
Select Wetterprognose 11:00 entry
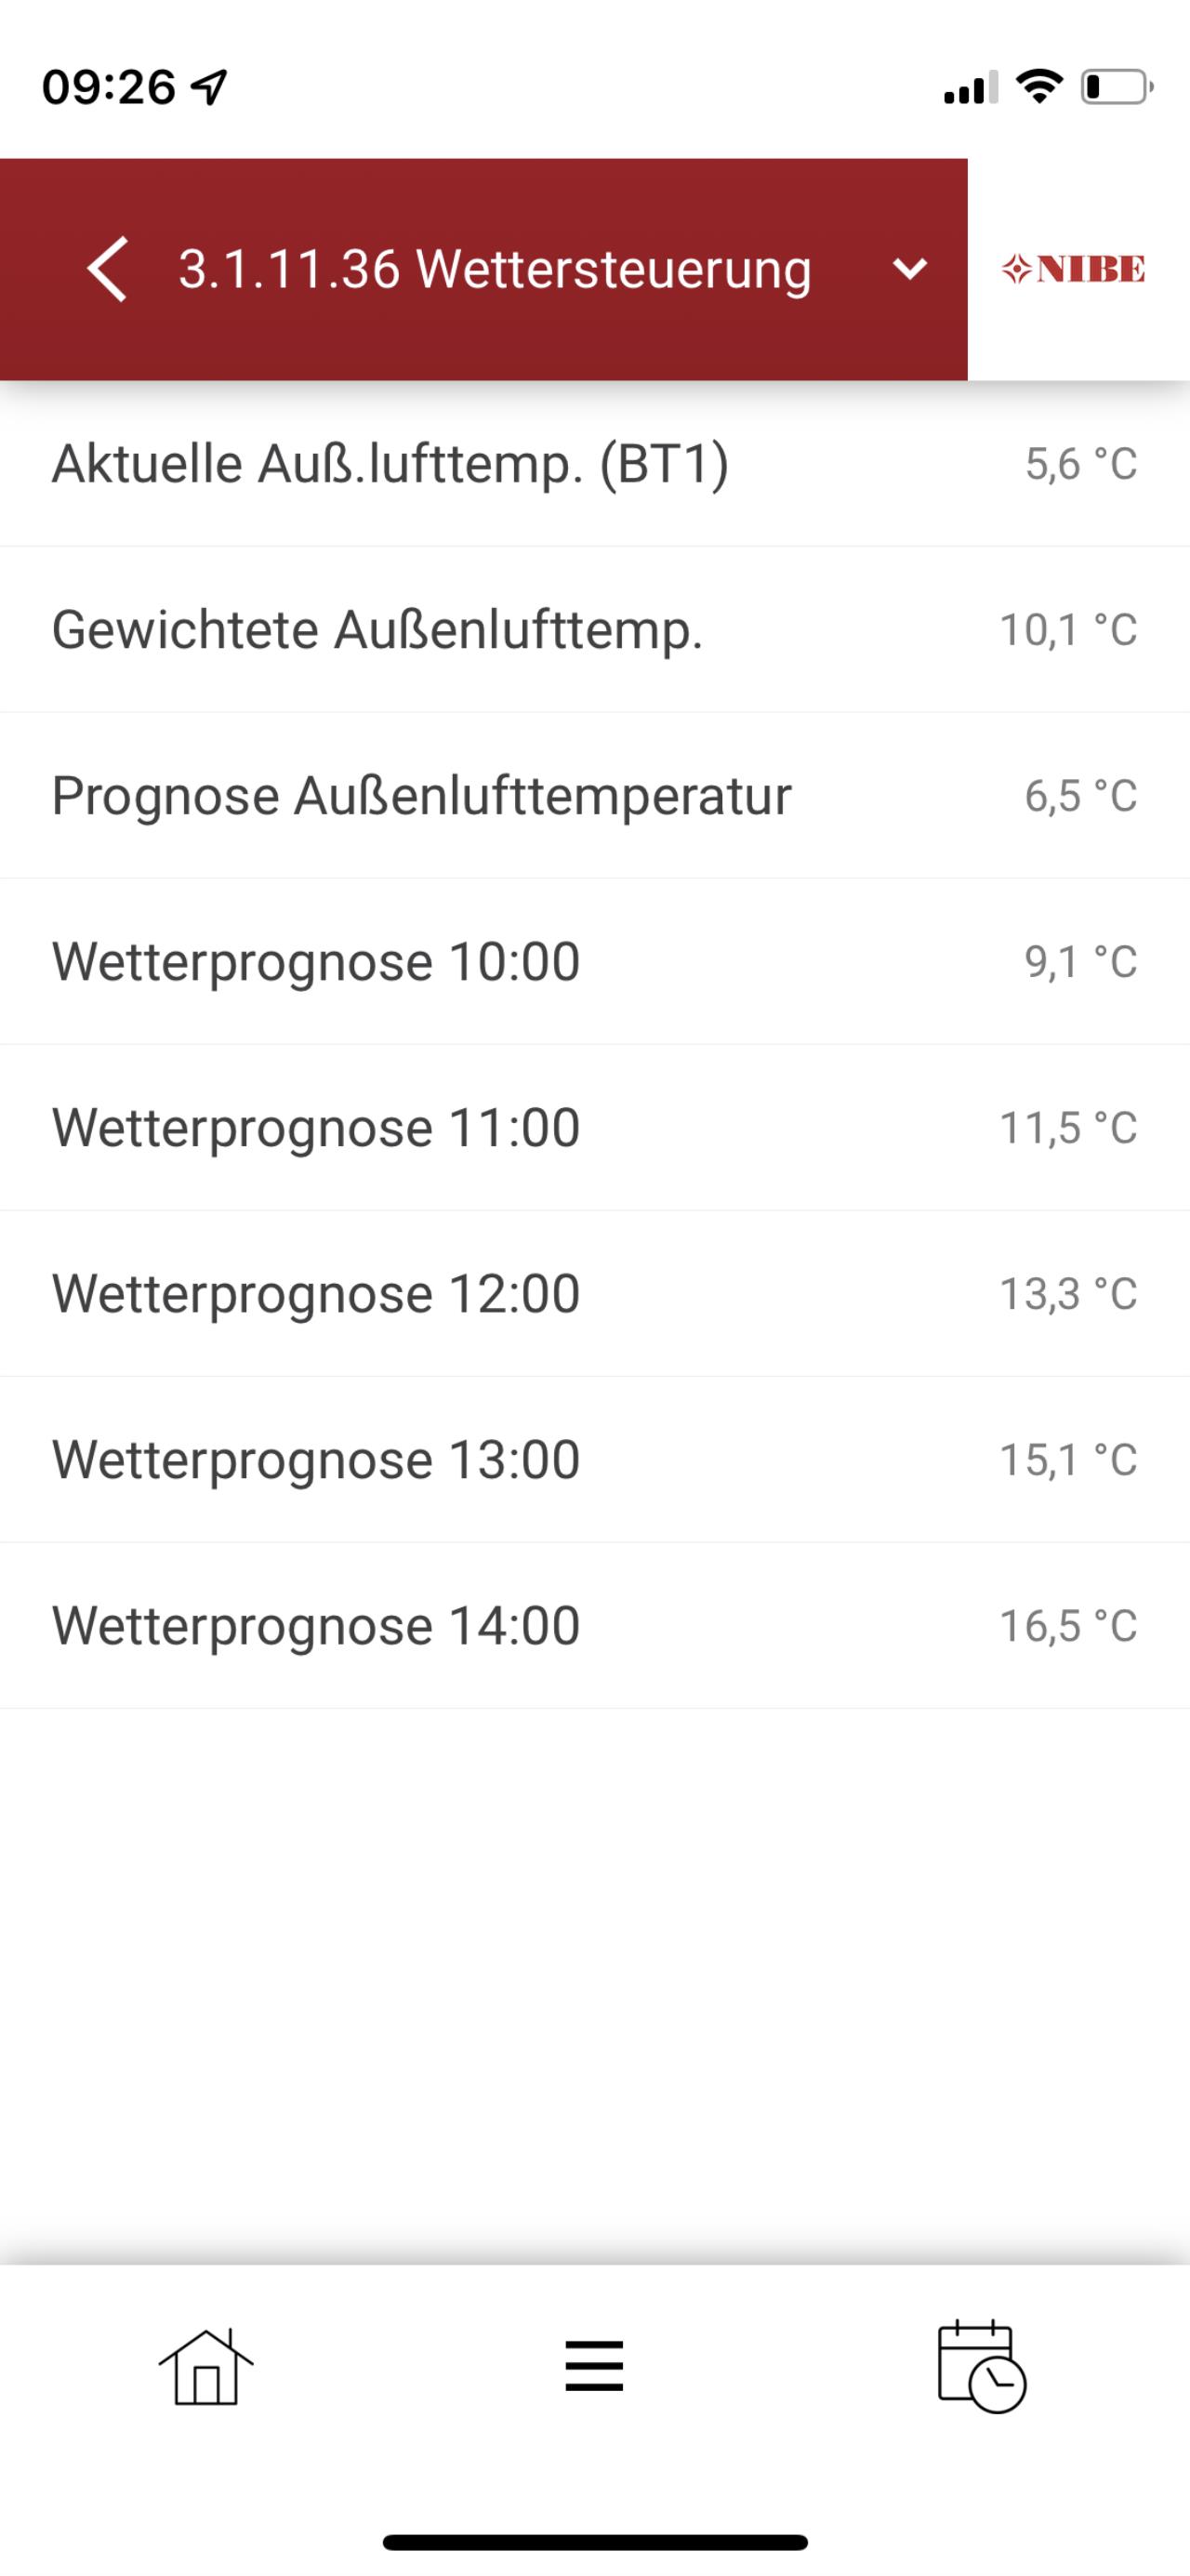tap(595, 1128)
